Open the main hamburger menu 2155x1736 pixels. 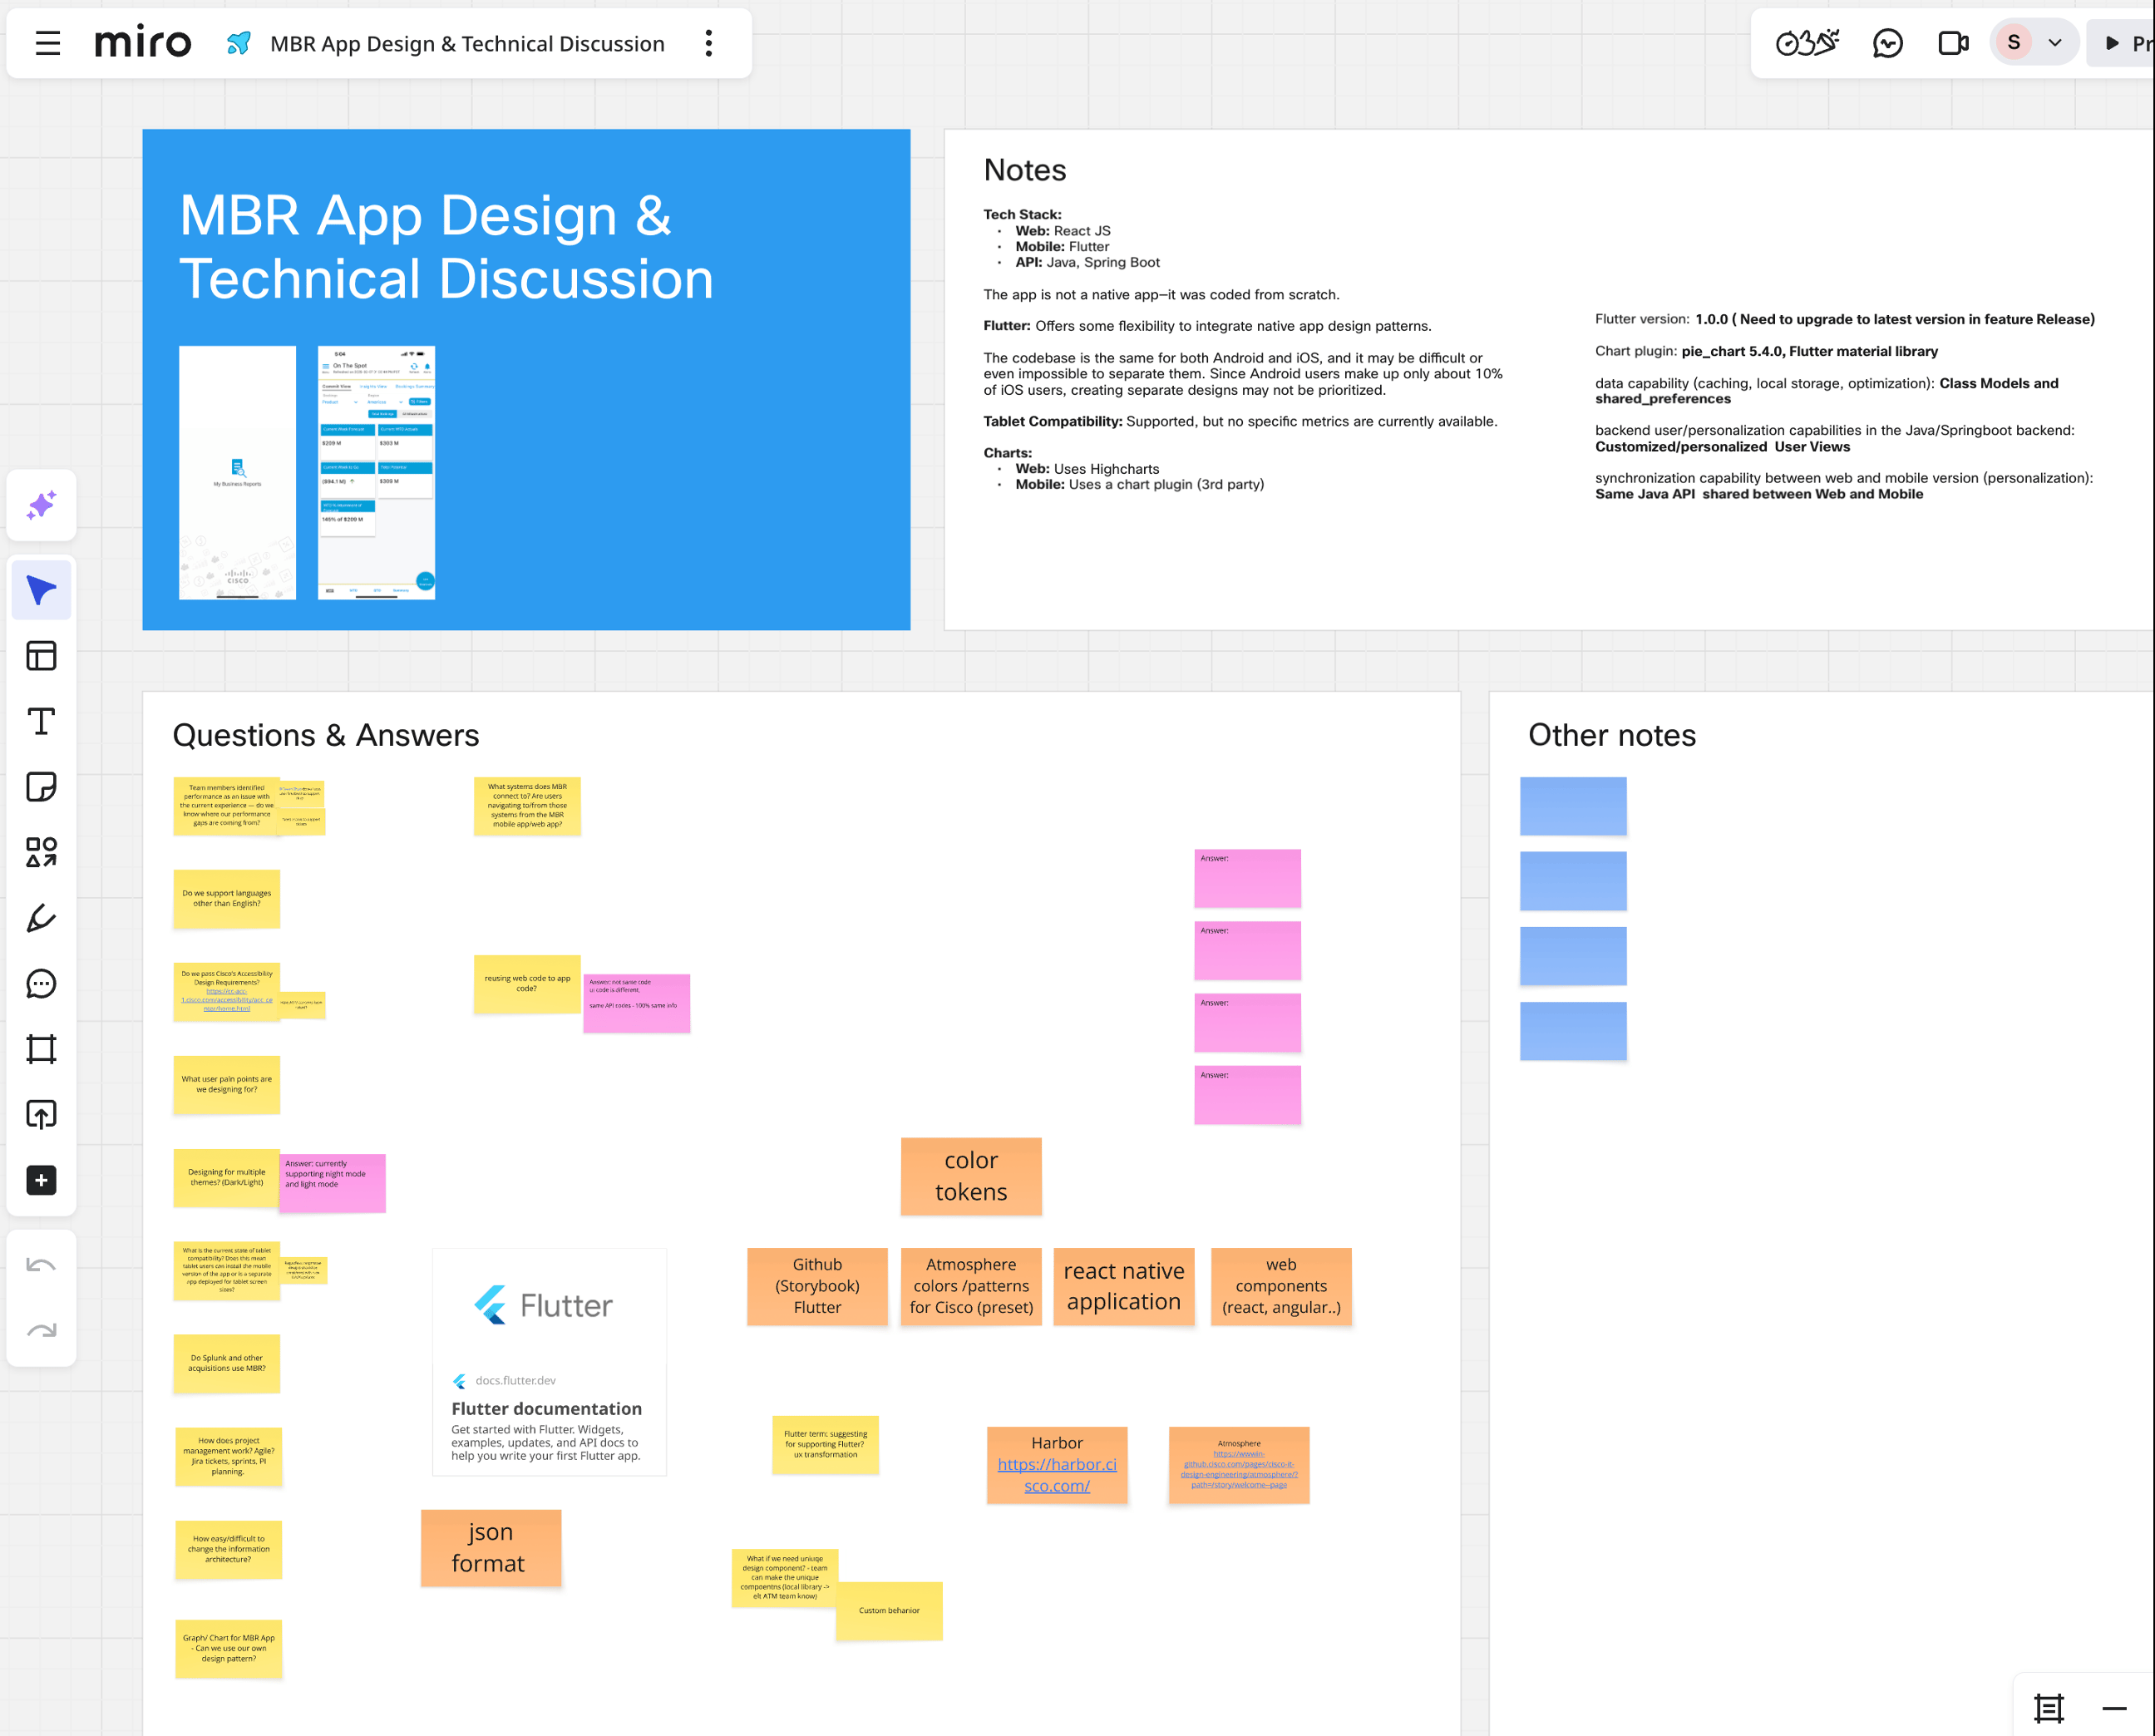tap(47, 44)
